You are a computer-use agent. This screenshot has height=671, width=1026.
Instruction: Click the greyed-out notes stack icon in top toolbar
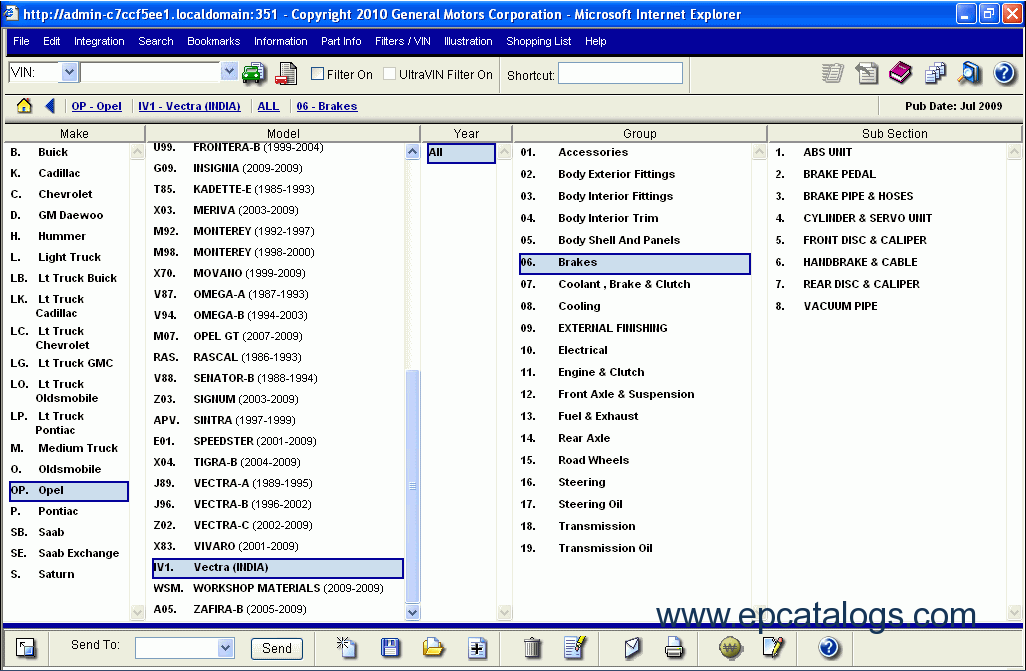tap(832, 73)
